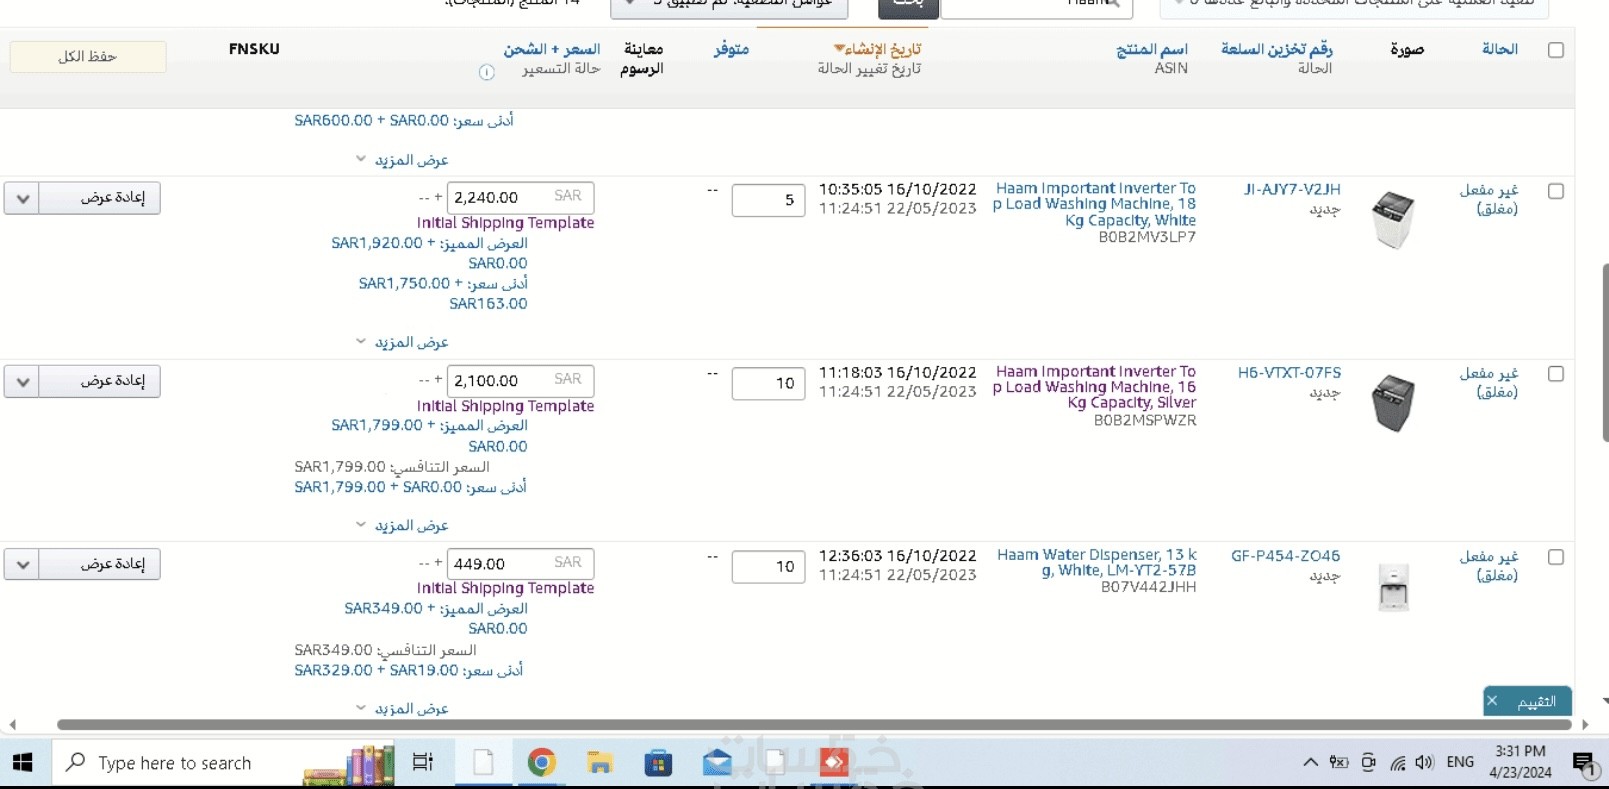Expand عرض المزيد for the water dispenser
Screen dimensions: 1609x789
(x=402, y=708)
